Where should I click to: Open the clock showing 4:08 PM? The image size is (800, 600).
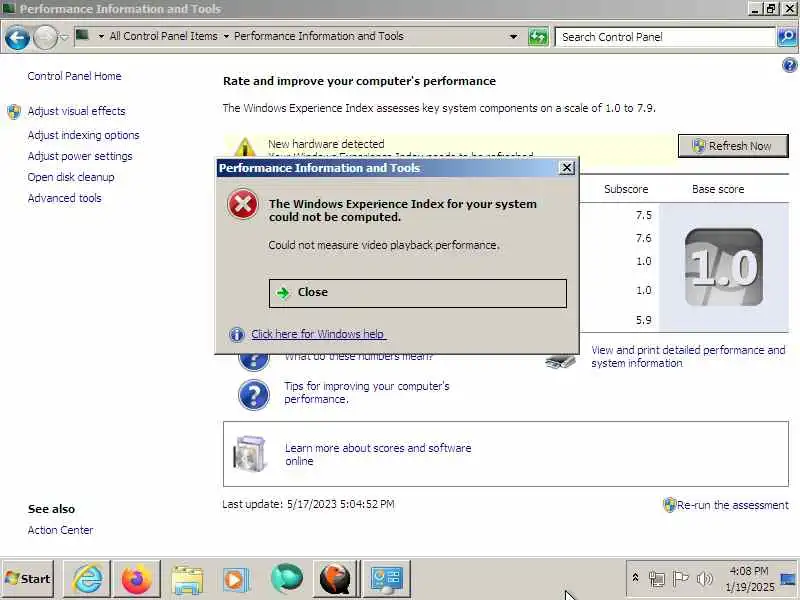pos(749,579)
